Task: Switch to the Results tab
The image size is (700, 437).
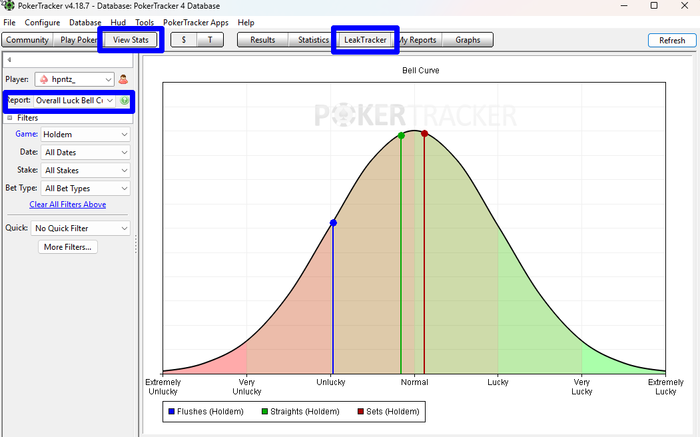Action: [x=262, y=40]
